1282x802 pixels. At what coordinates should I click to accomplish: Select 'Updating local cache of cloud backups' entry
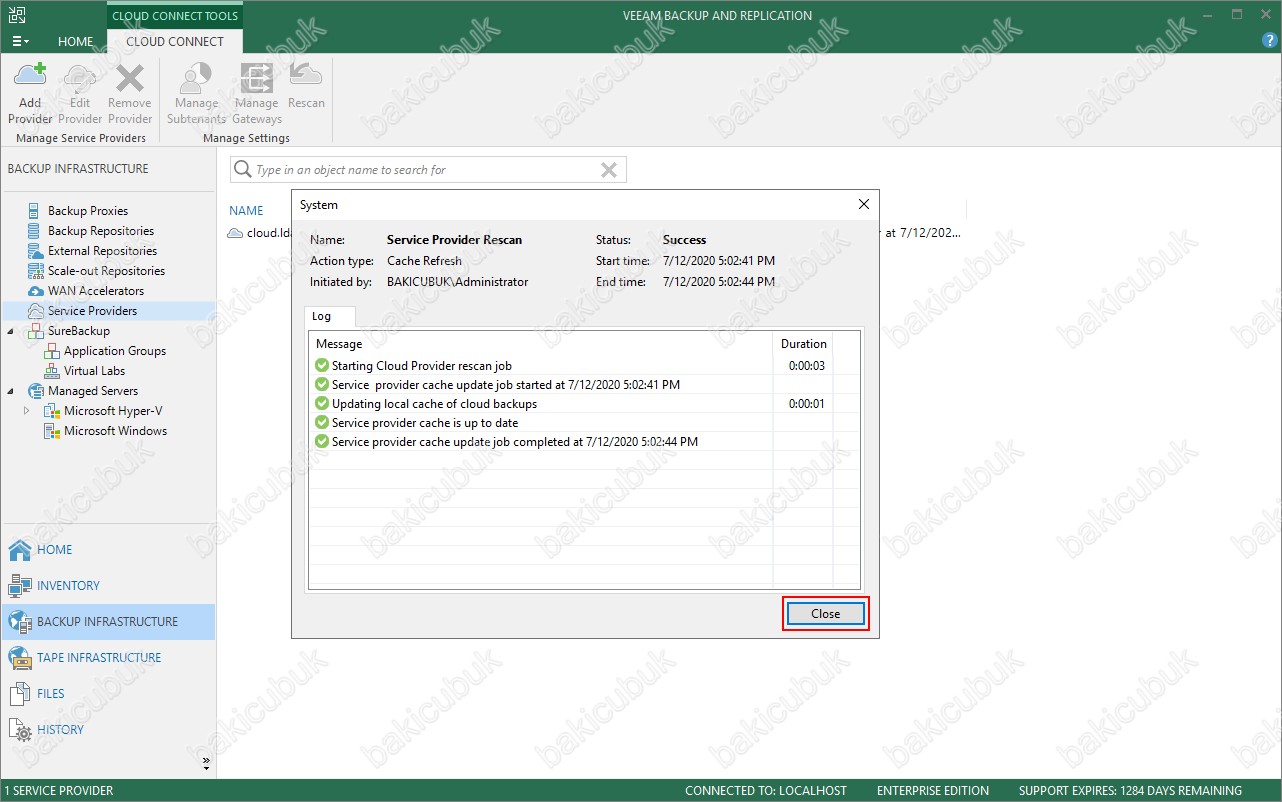click(x=434, y=404)
